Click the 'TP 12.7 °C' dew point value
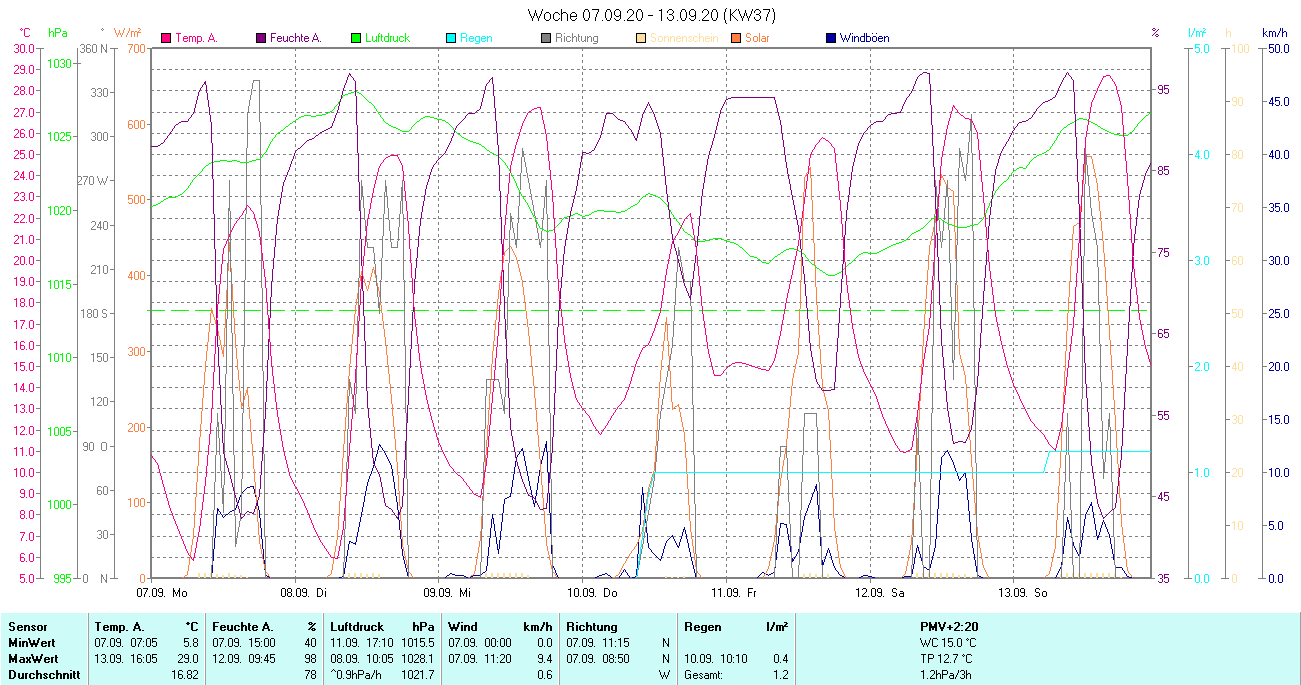The height and width of the screenshot is (685, 1301). coord(948,659)
